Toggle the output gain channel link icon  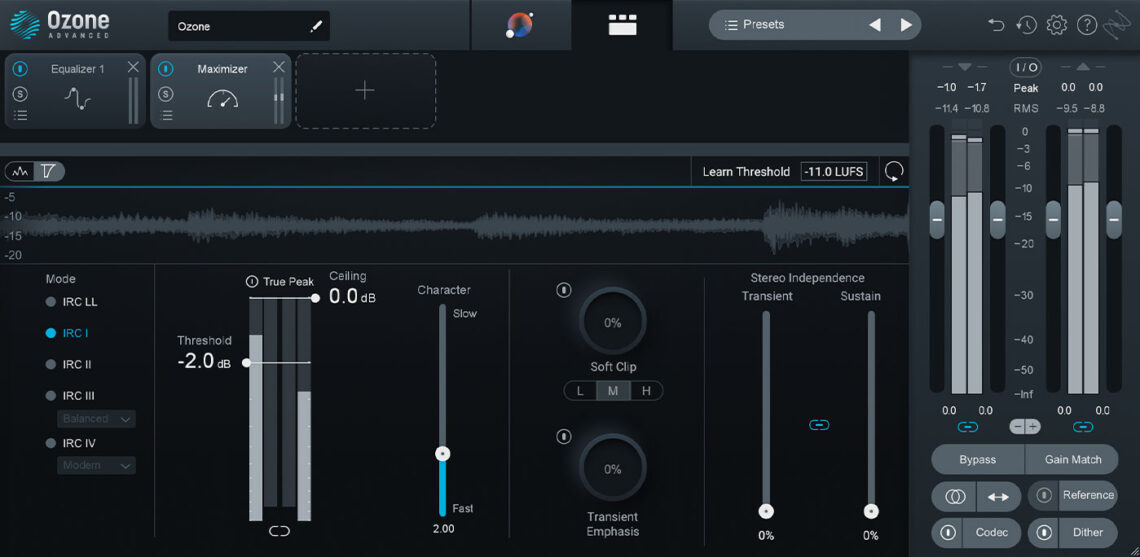pyautogui.click(x=1083, y=427)
